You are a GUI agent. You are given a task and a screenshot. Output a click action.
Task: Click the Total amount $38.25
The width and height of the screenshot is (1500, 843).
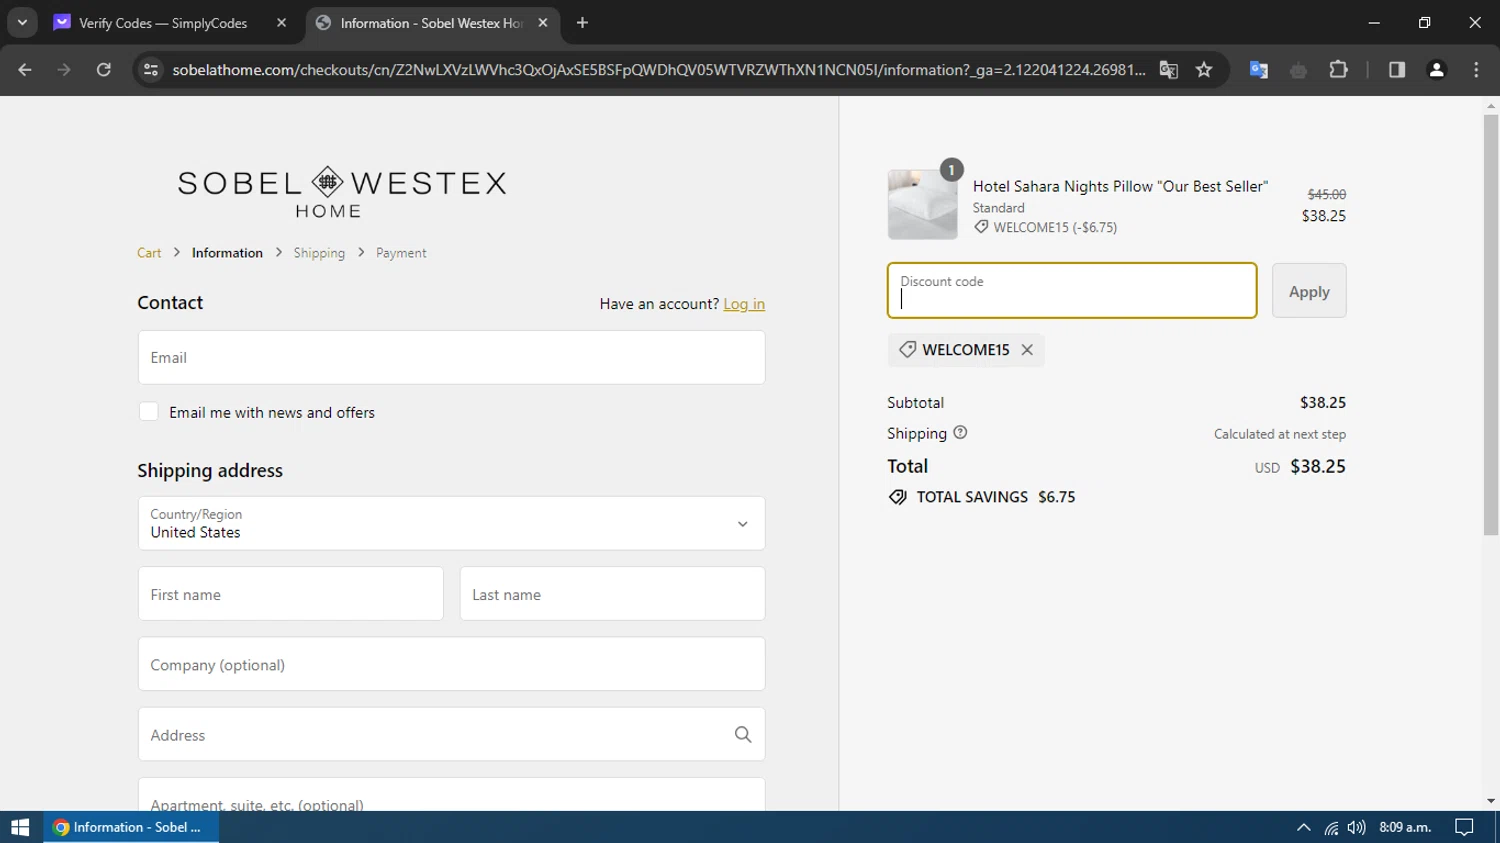pyautogui.click(x=1318, y=466)
